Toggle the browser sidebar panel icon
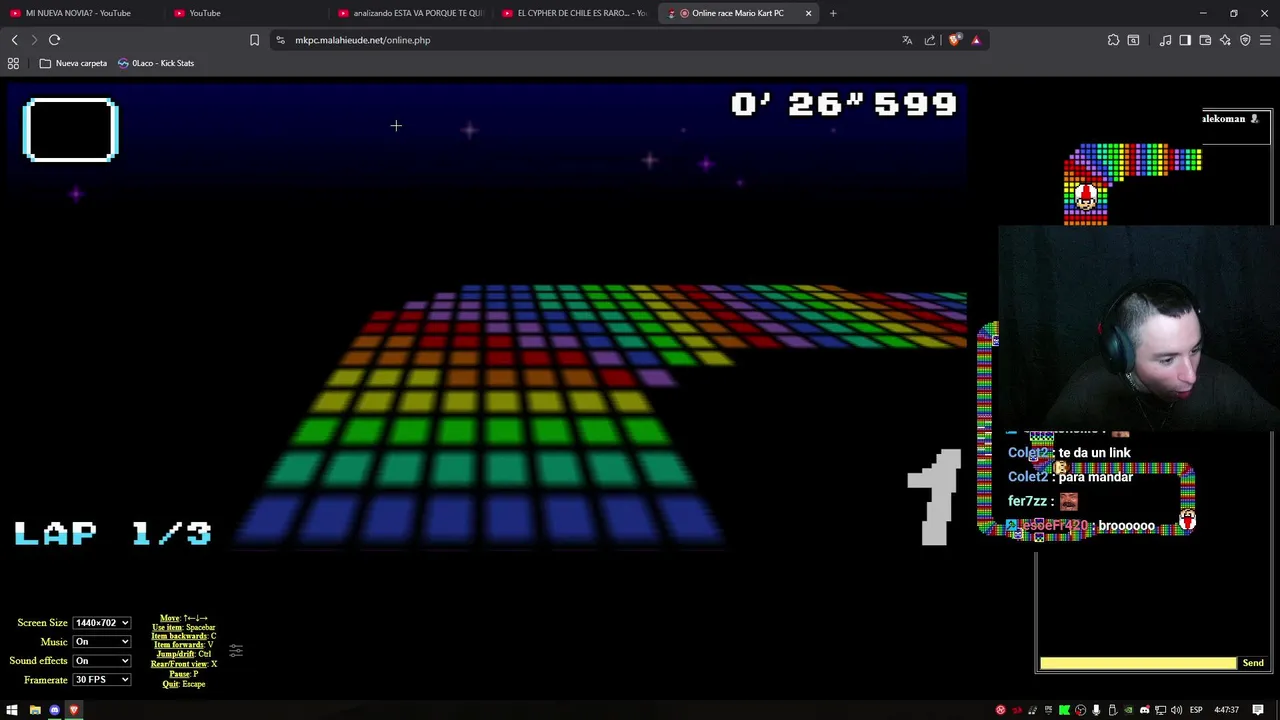Image resolution: width=1280 pixels, height=720 pixels. coord(1185,40)
